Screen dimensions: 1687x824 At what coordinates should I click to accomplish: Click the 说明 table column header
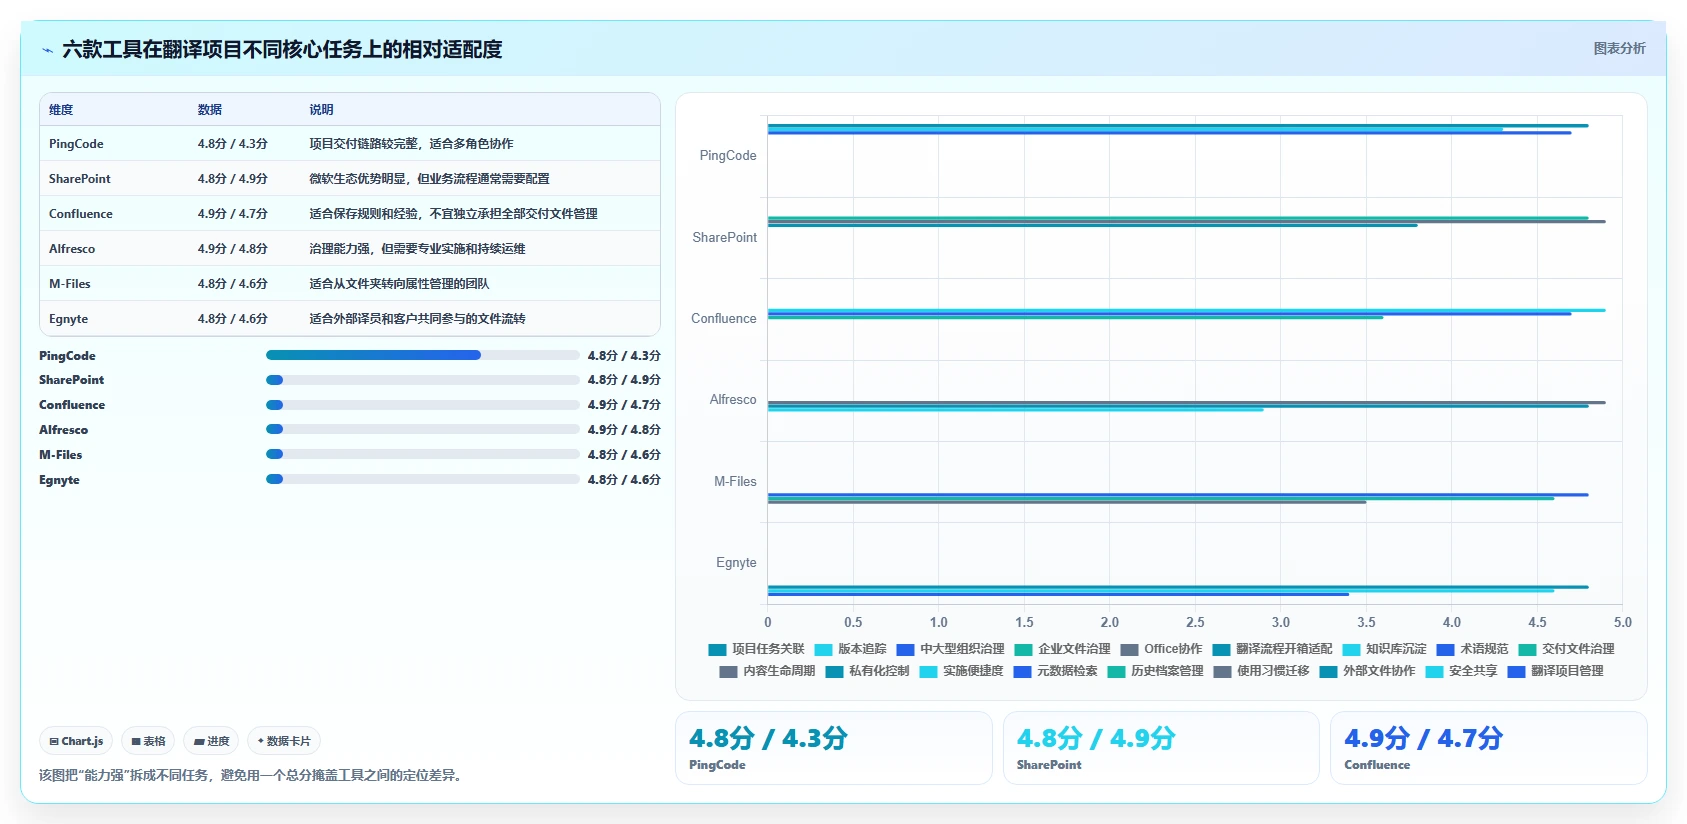pos(321,110)
